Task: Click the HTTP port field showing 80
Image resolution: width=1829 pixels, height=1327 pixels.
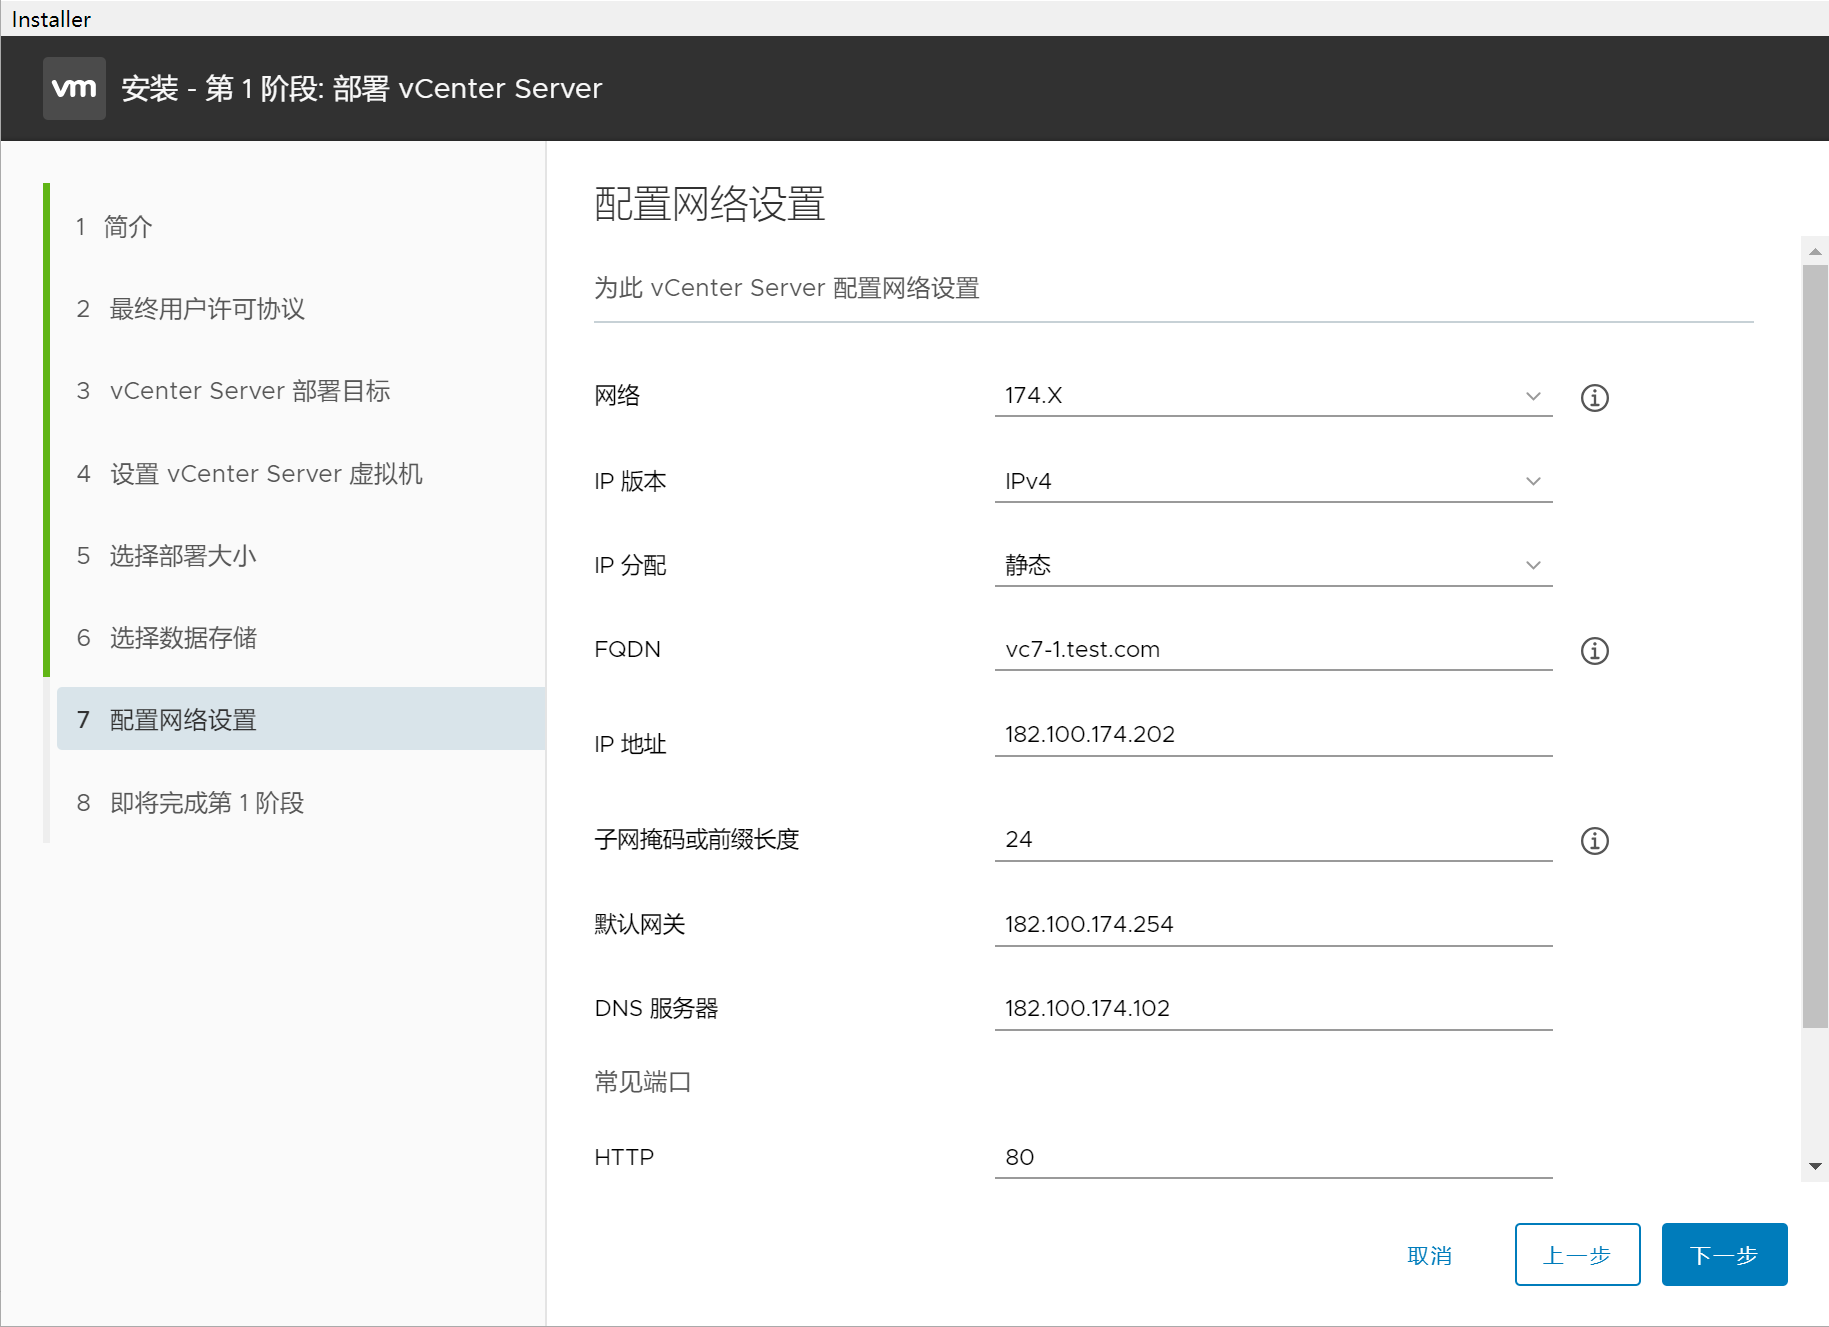Action: (1272, 1158)
